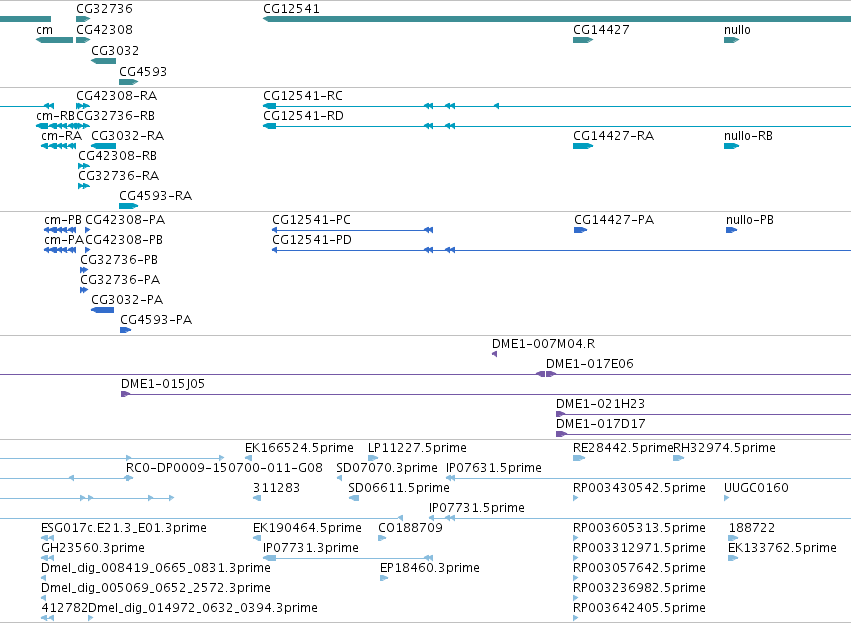Select the IP07731.5prime EST label

[477, 508]
